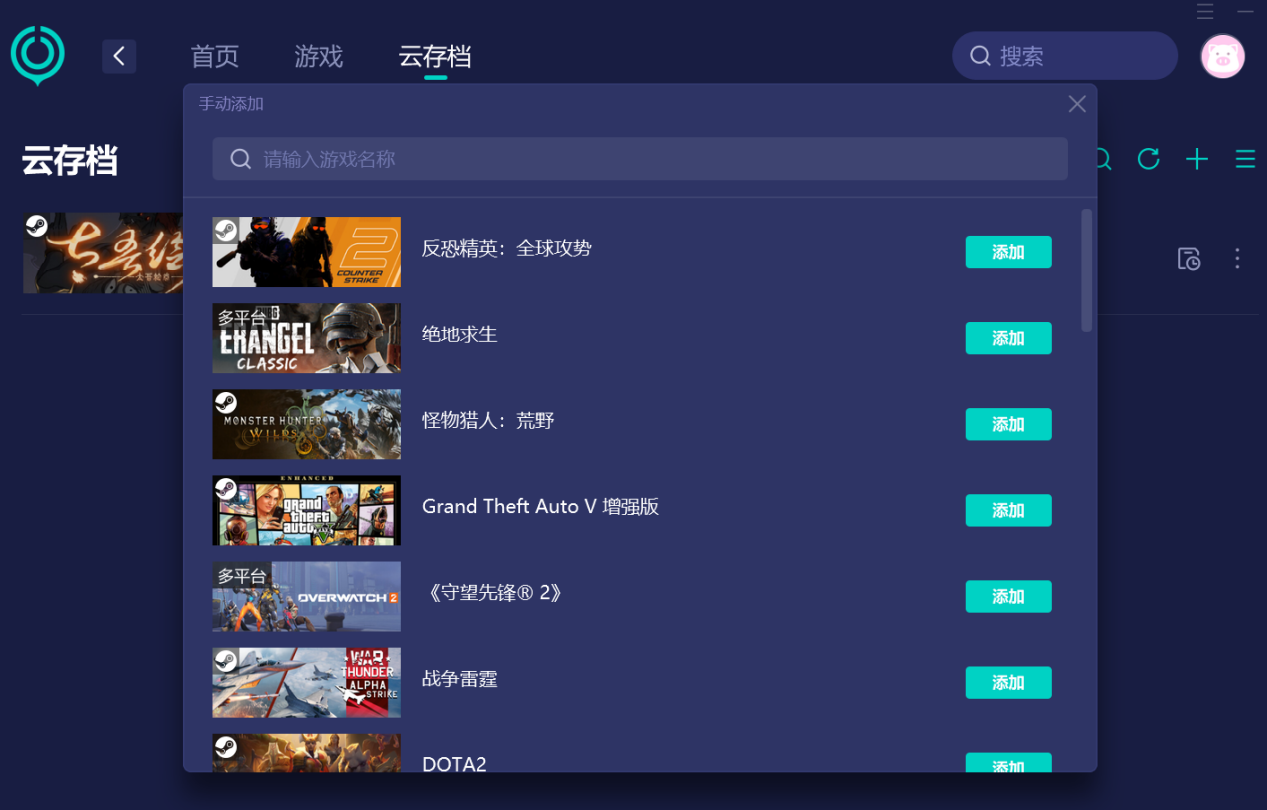Viewport: 1267px width, 810px height.
Task: Click the header search magnifier icon
Action: point(980,56)
